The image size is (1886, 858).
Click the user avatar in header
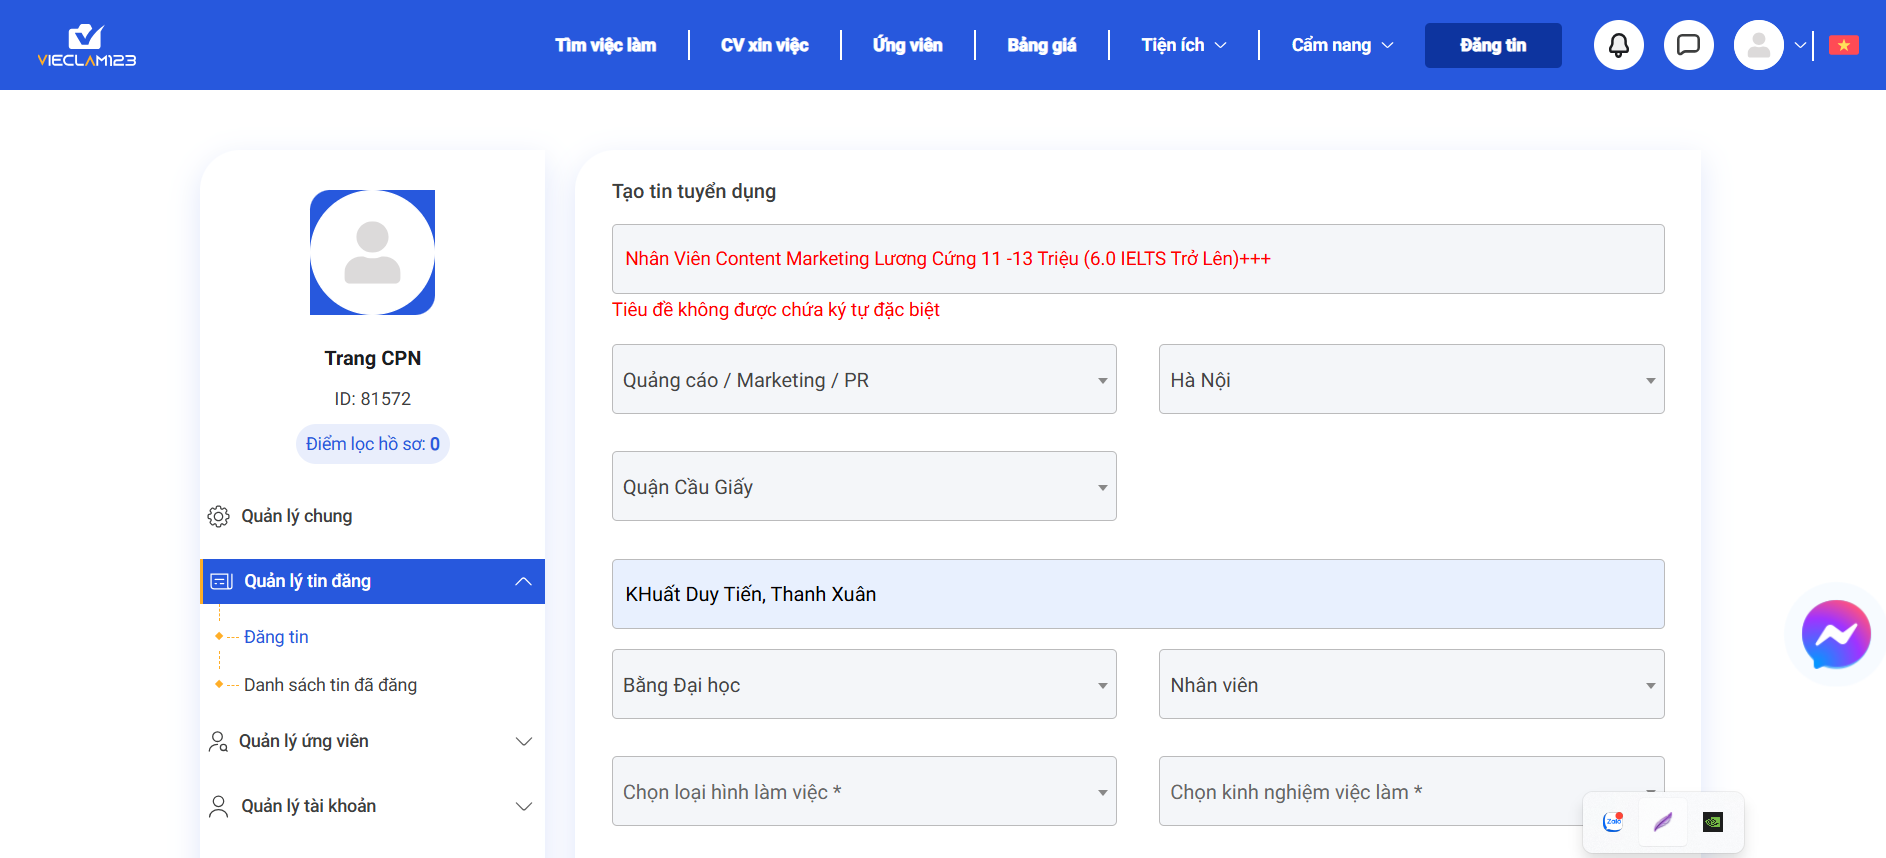tap(1758, 45)
